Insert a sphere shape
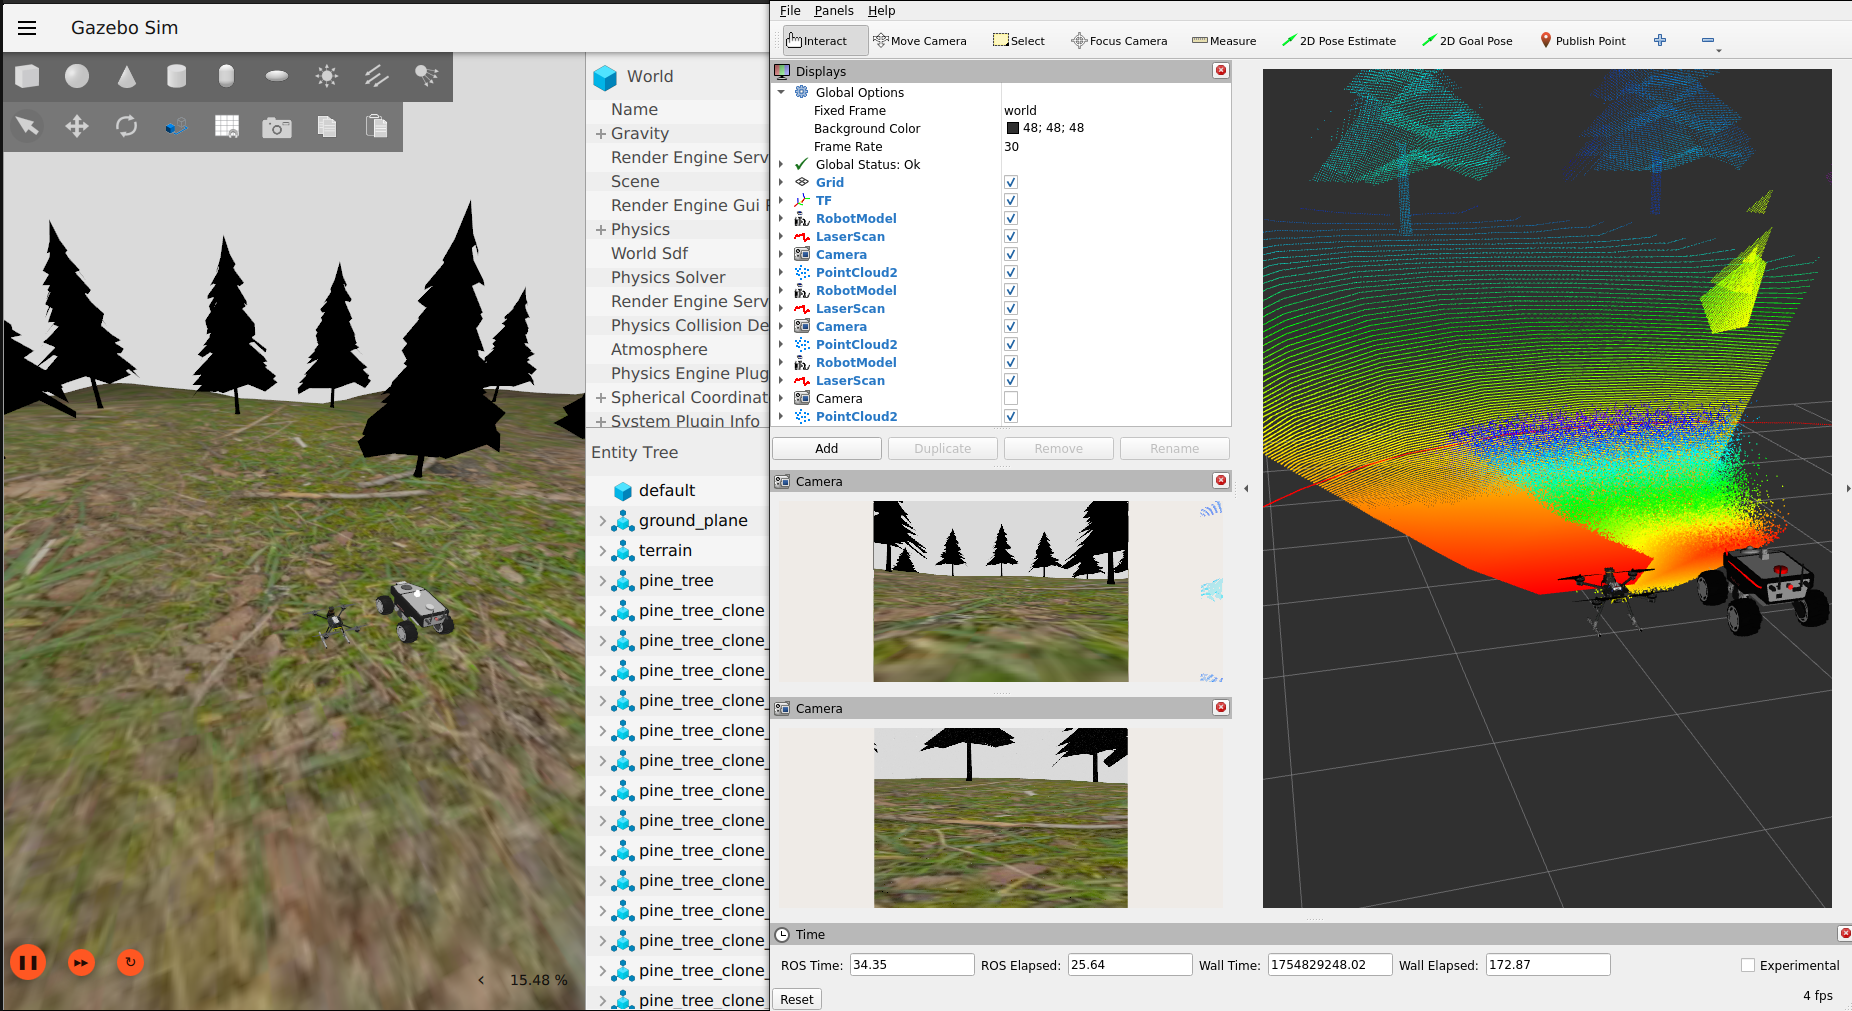 [77, 76]
